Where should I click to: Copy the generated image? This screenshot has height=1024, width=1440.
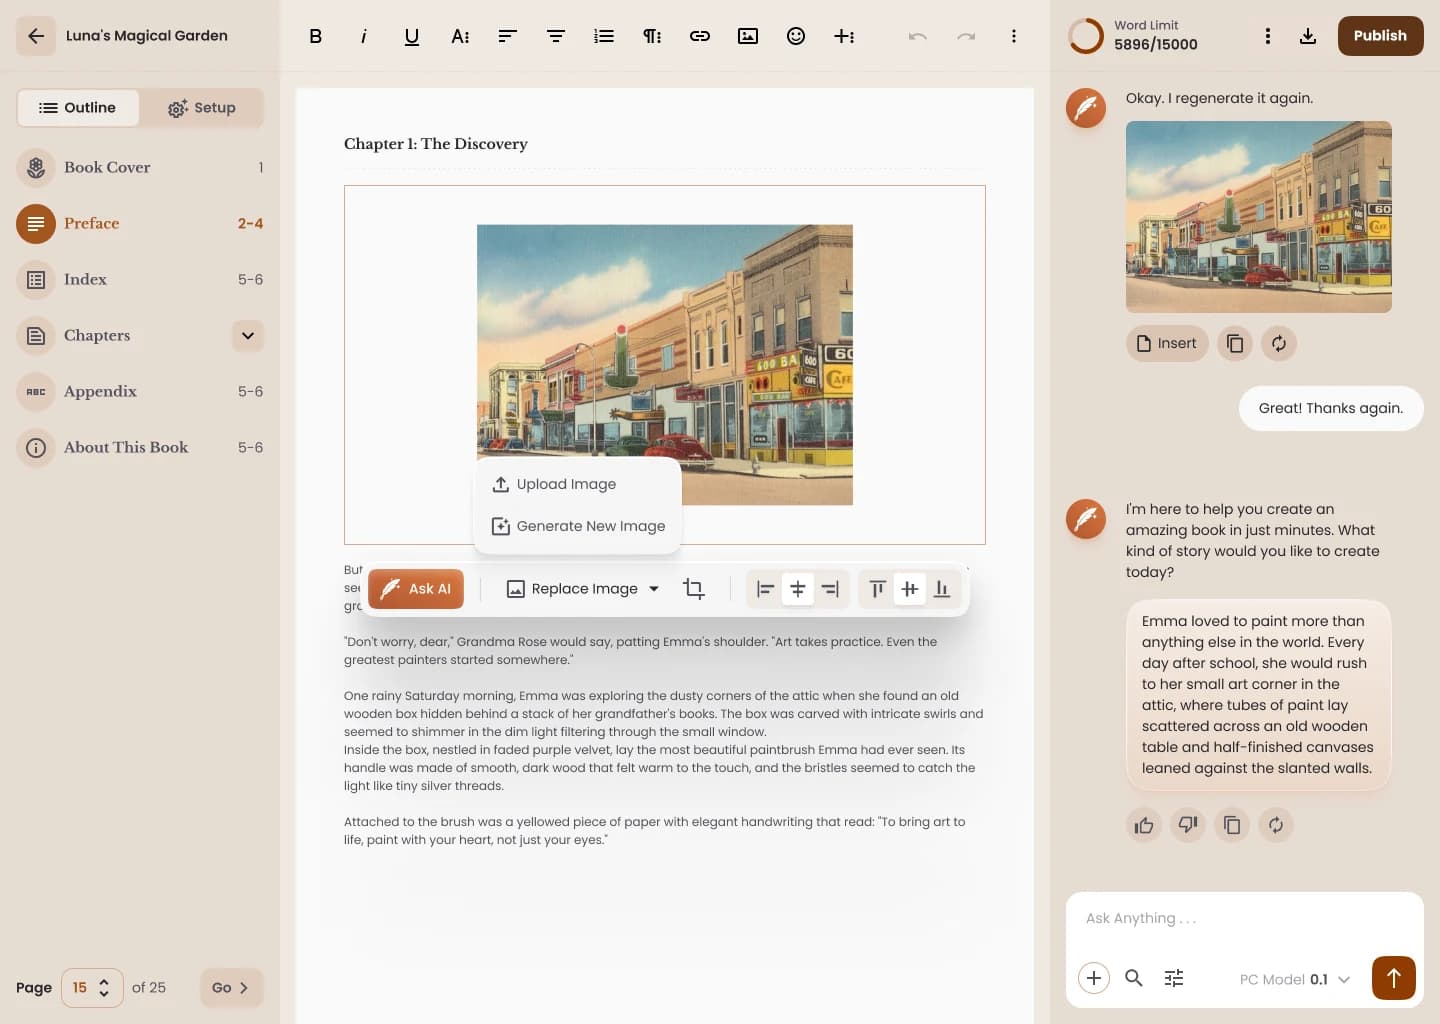coord(1235,343)
